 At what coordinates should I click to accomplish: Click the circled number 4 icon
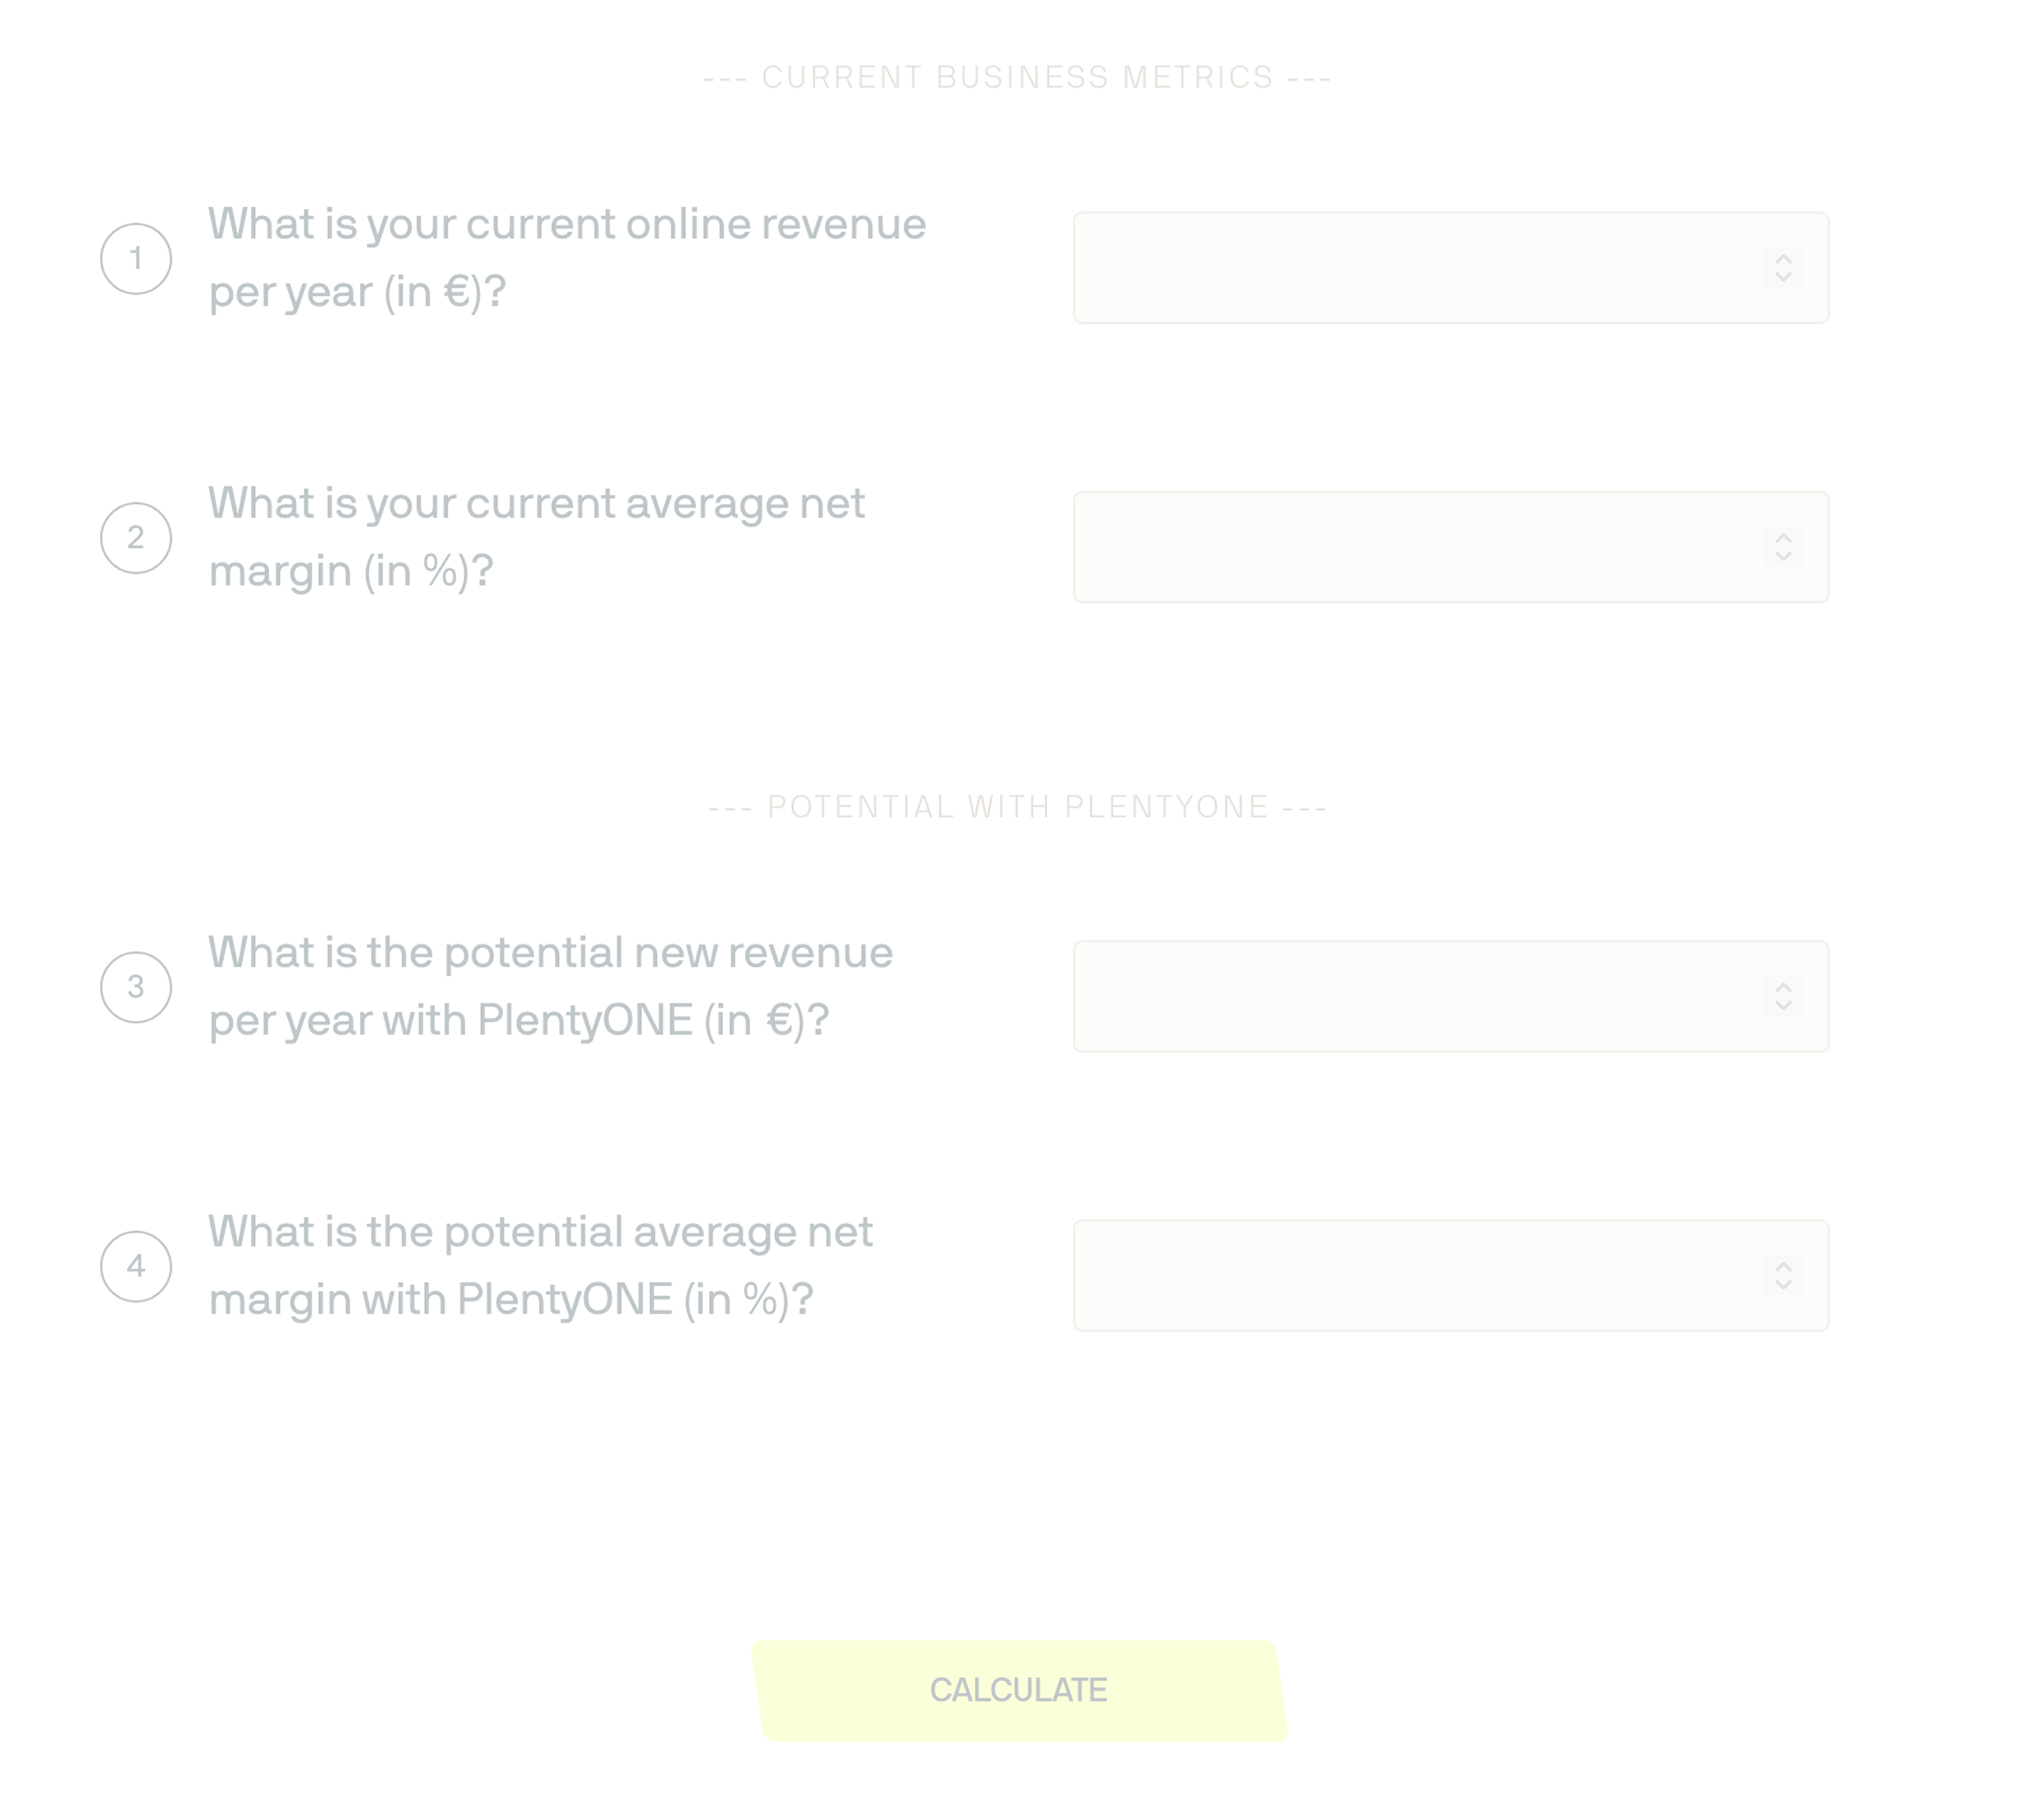pos(136,1266)
